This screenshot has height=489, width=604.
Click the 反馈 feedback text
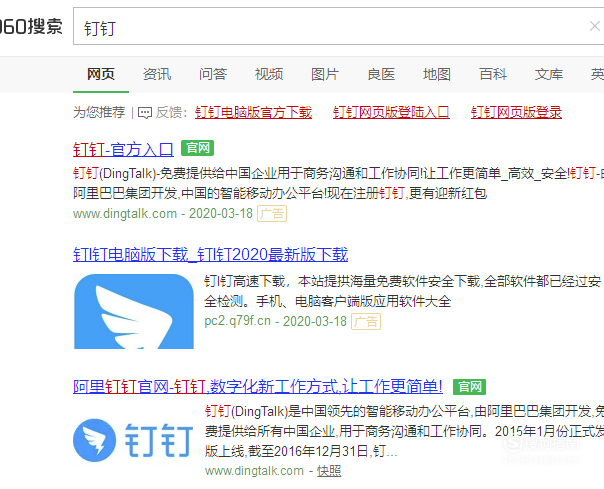click(169, 112)
